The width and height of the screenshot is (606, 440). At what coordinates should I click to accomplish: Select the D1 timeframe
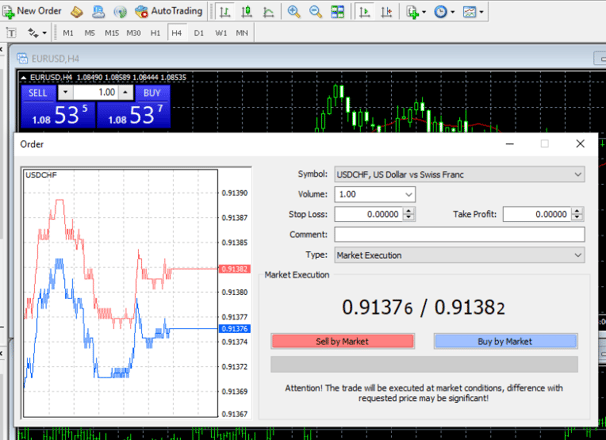(199, 33)
